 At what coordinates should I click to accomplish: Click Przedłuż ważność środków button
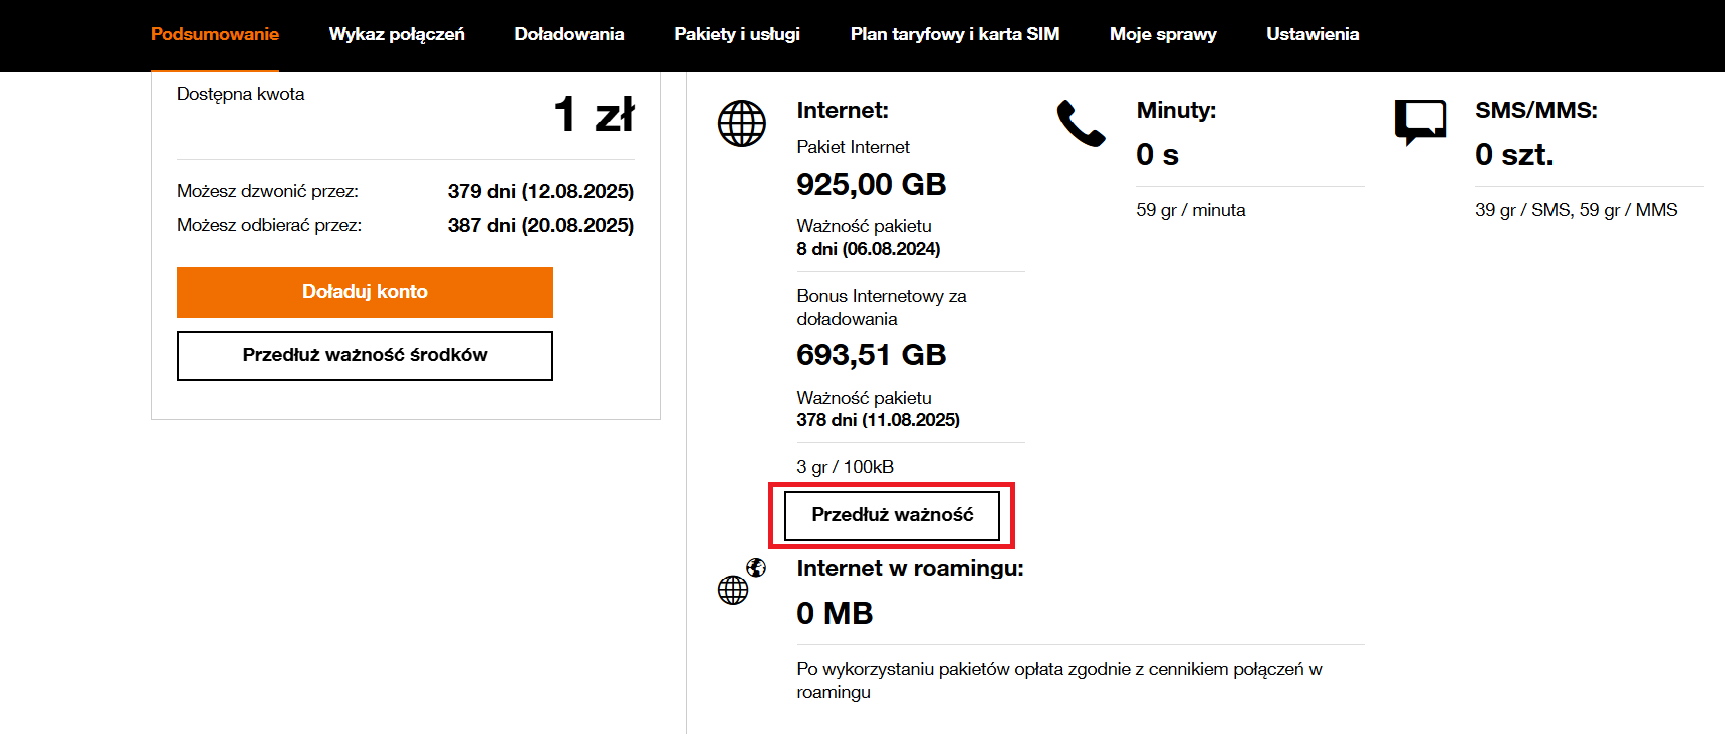(365, 356)
